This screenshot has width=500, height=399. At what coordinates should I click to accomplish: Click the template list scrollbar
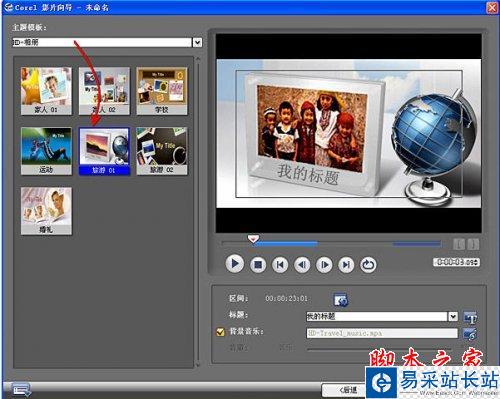(197, 212)
